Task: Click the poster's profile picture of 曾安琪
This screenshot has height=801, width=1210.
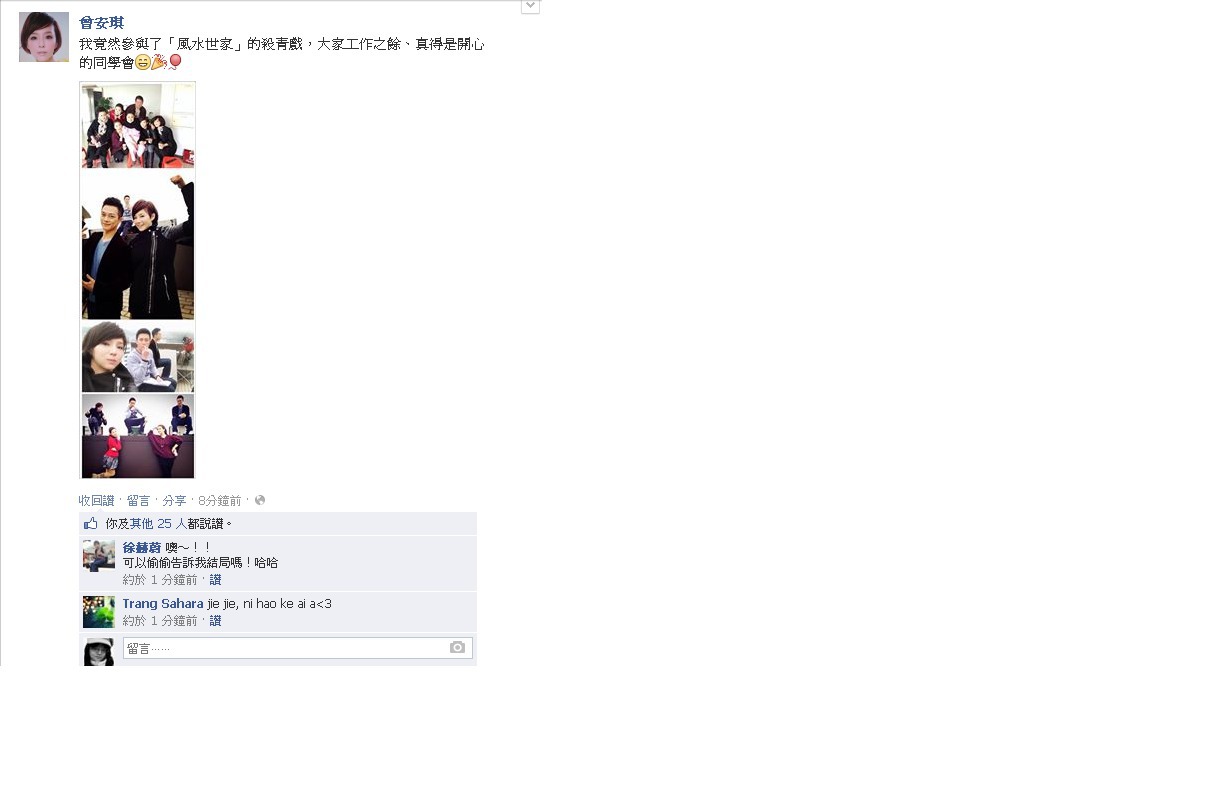Action: 44,37
